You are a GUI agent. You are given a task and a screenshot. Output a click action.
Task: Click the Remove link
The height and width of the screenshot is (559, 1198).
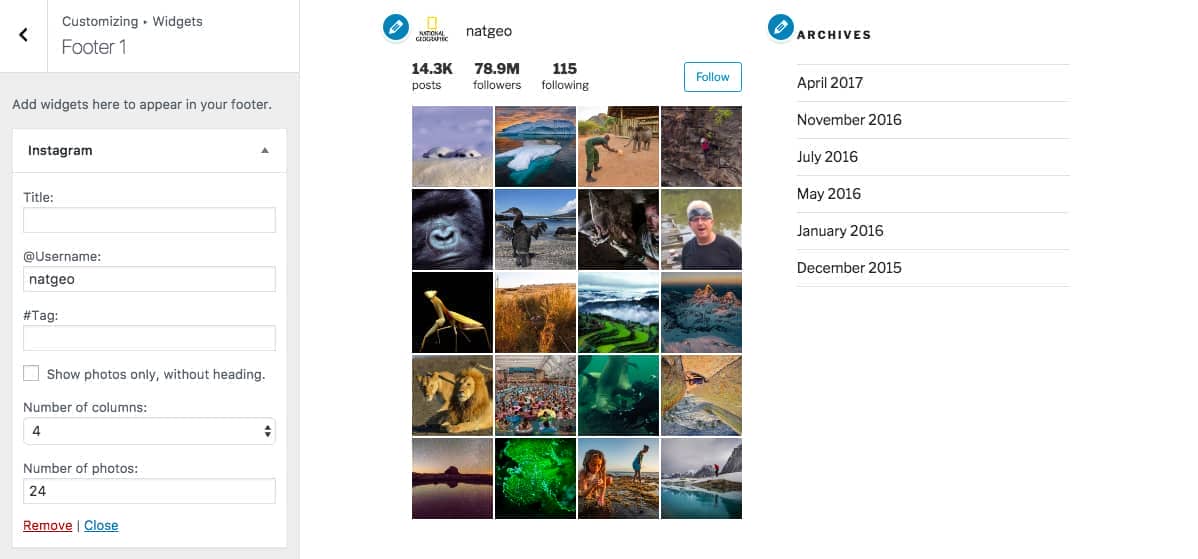click(47, 525)
